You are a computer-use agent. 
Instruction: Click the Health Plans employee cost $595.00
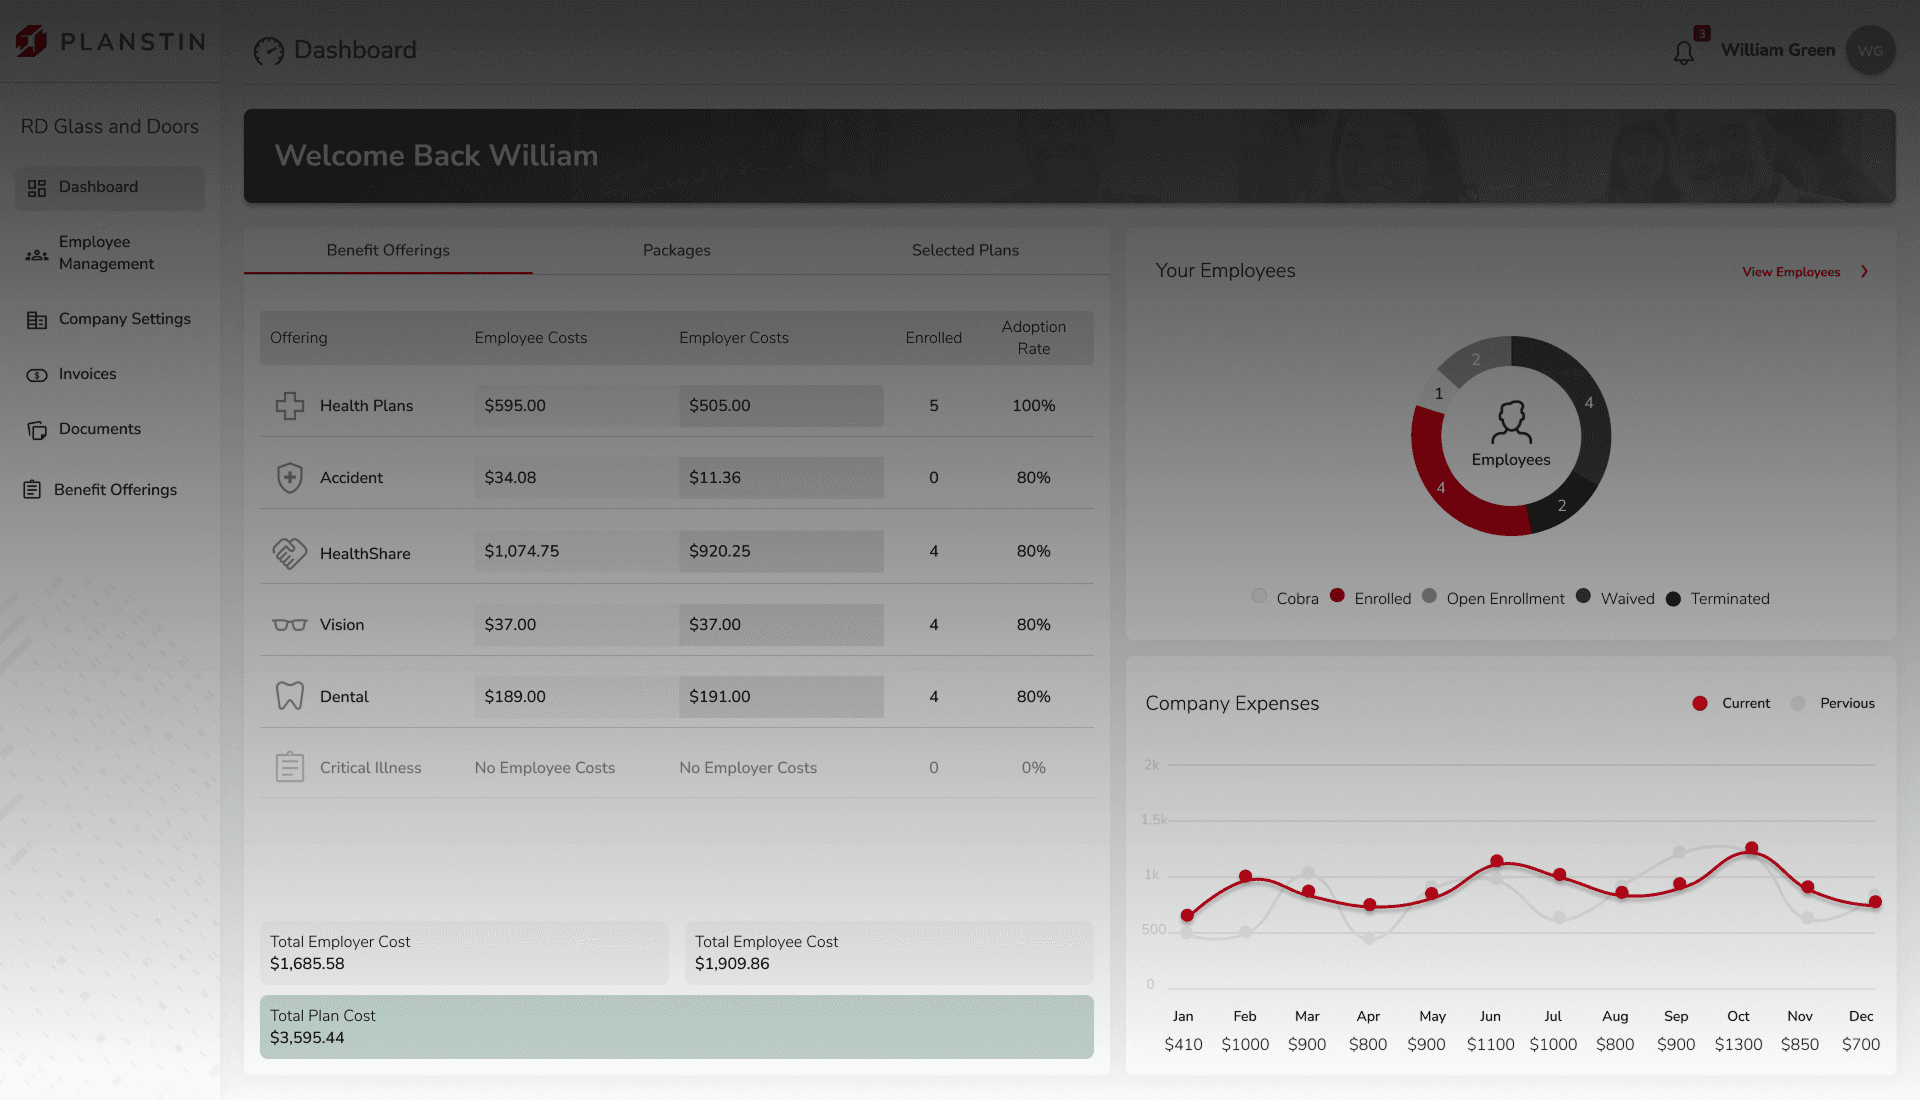tap(577, 406)
